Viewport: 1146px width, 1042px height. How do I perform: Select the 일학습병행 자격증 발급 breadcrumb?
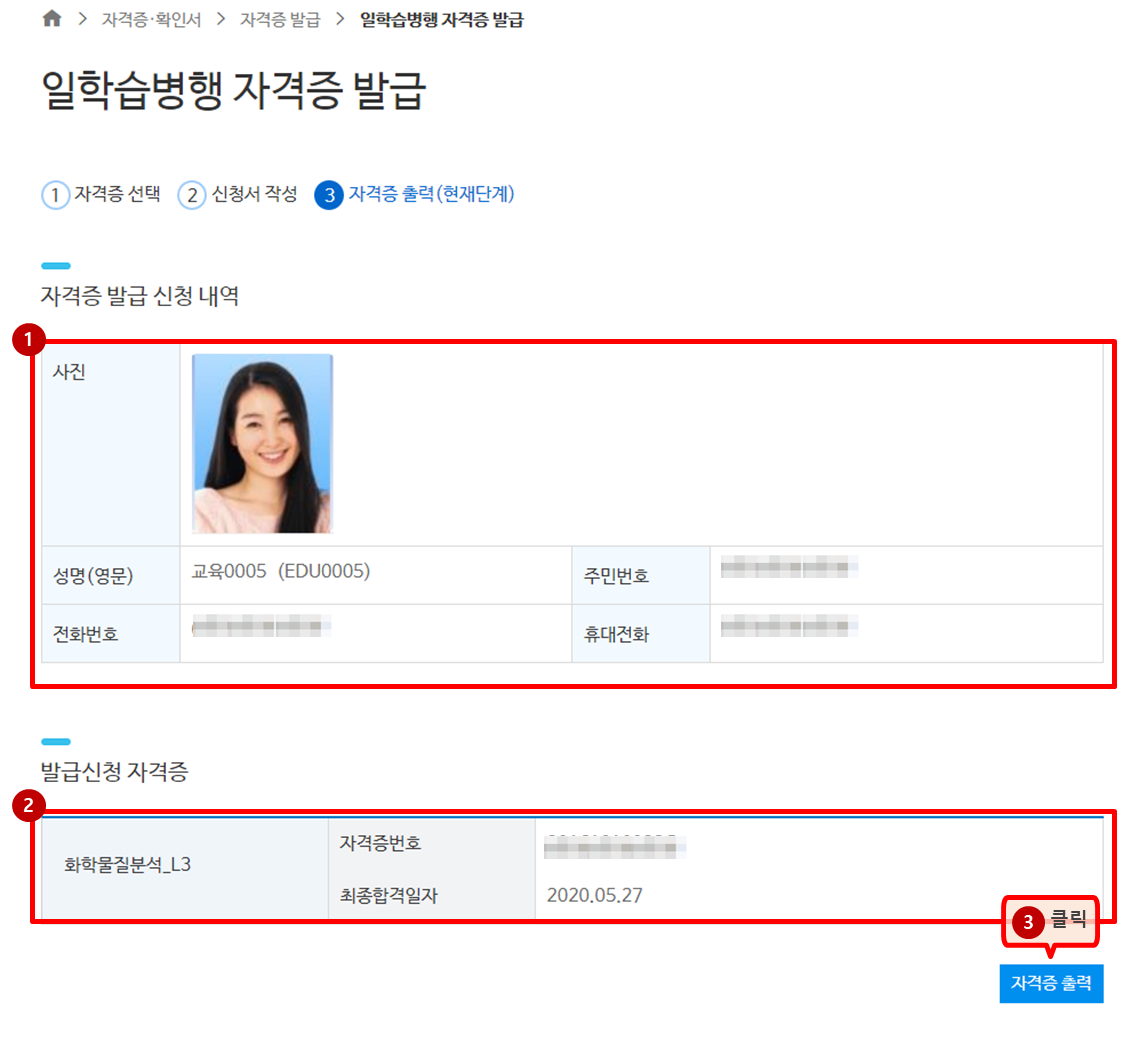pyautogui.click(x=441, y=20)
